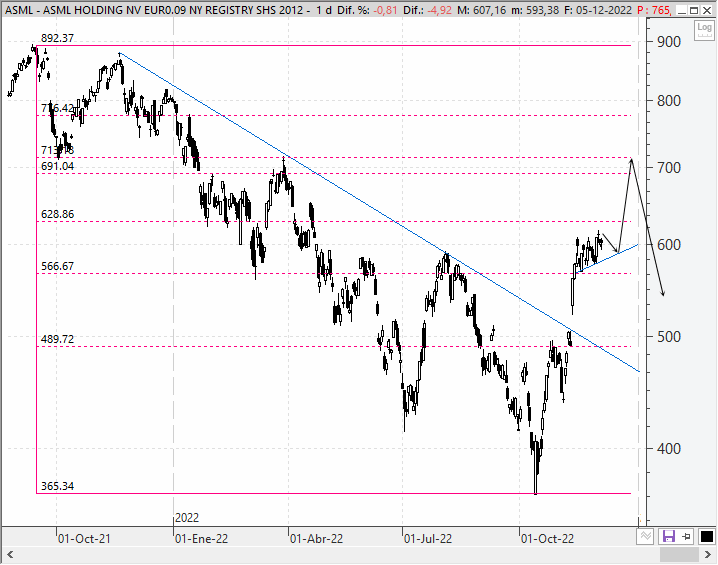Click the red P: 765 value in title

654,10
